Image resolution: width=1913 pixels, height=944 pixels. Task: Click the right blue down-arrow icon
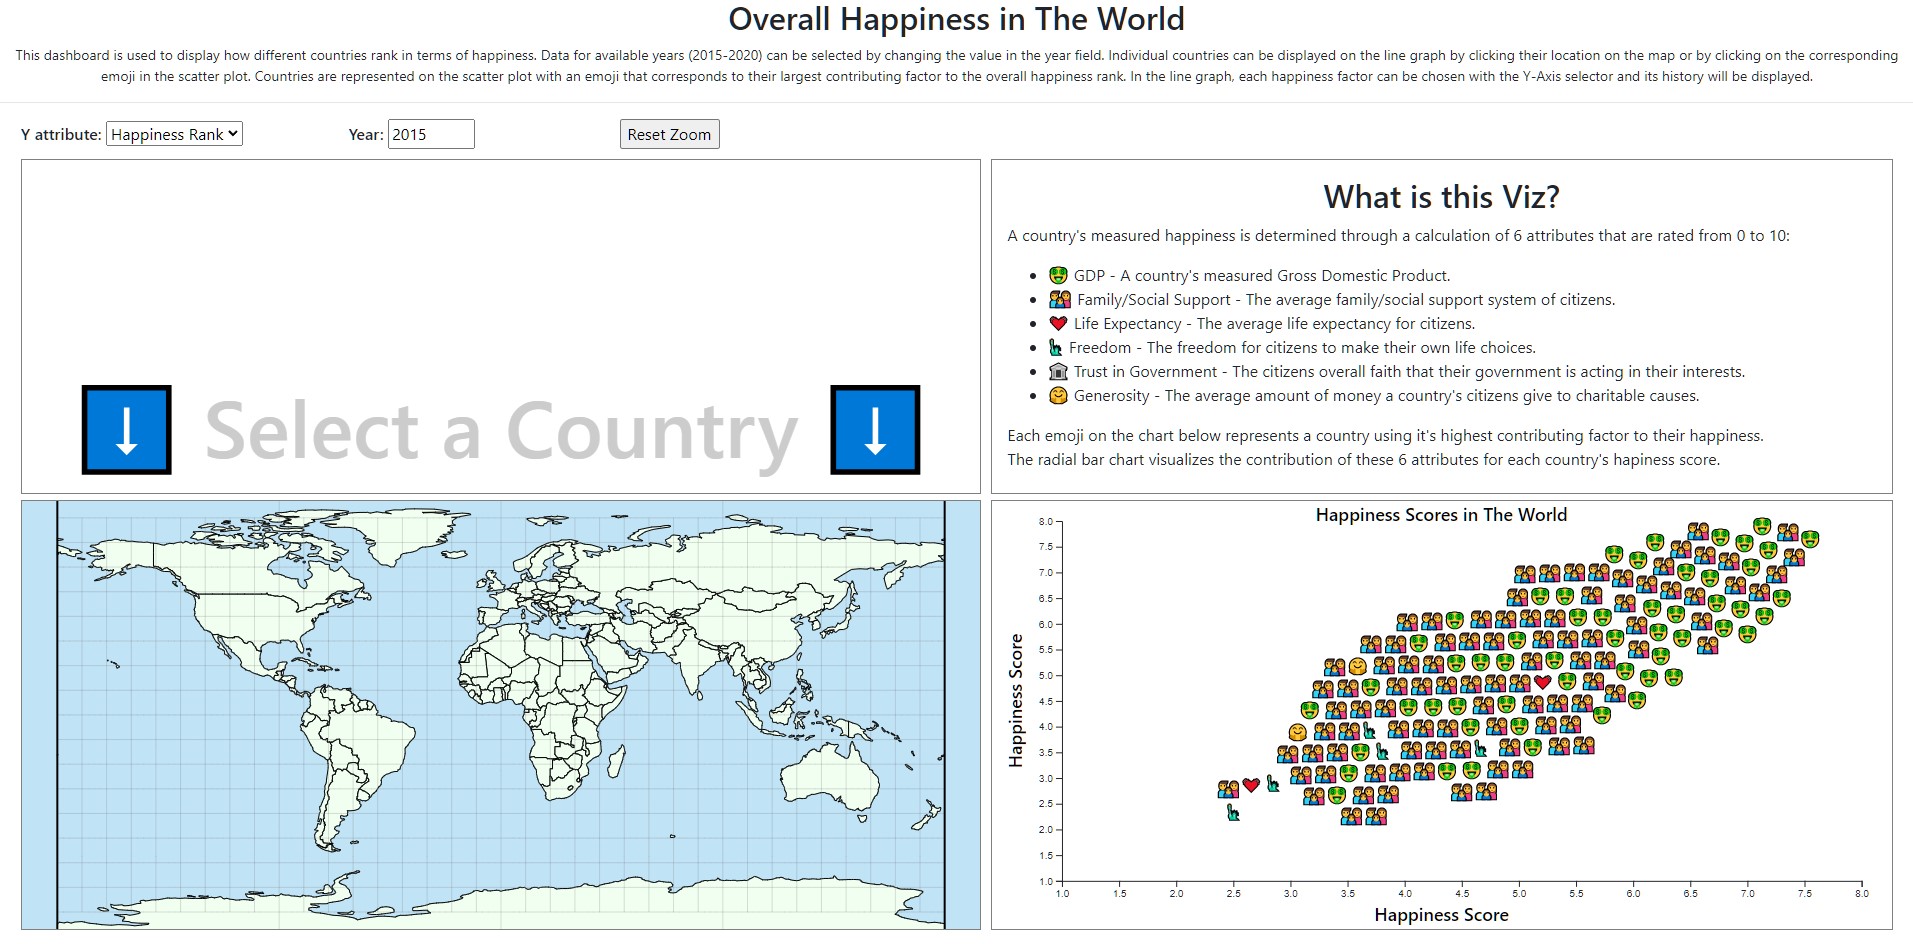[x=874, y=430]
